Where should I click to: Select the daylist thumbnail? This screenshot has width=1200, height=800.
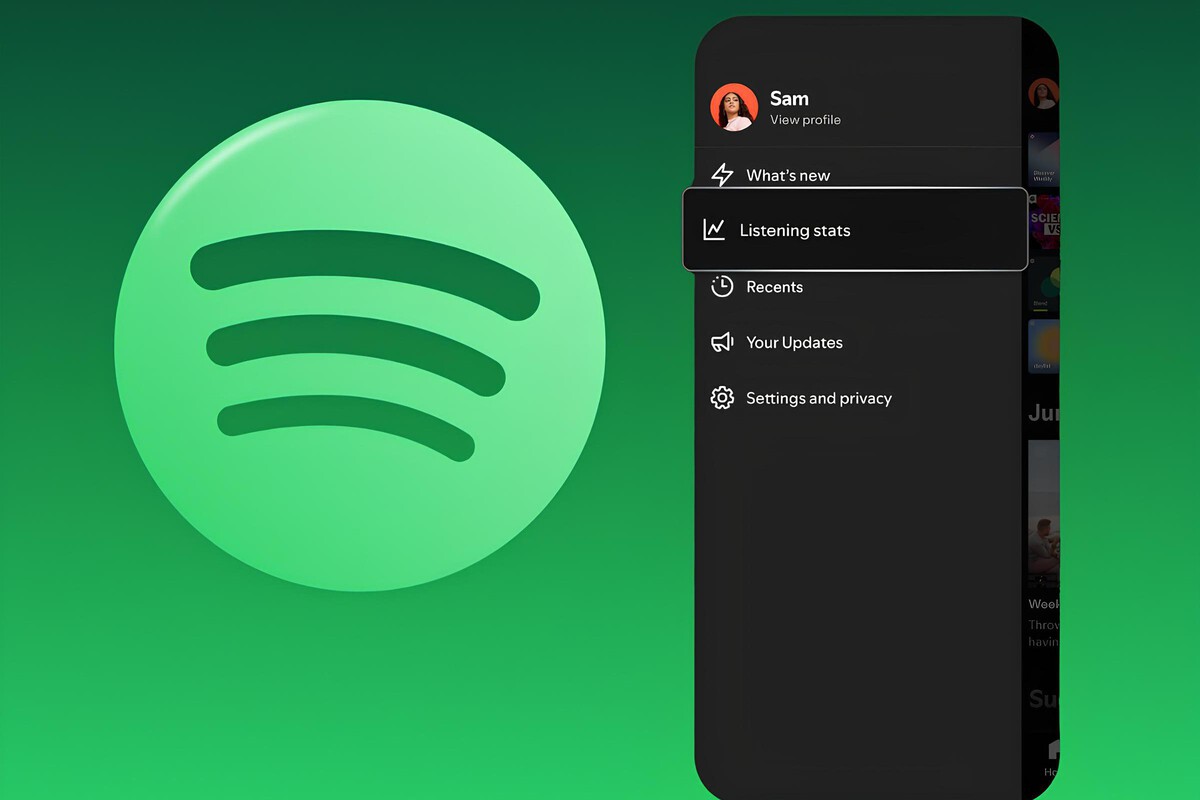click(1044, 347)
